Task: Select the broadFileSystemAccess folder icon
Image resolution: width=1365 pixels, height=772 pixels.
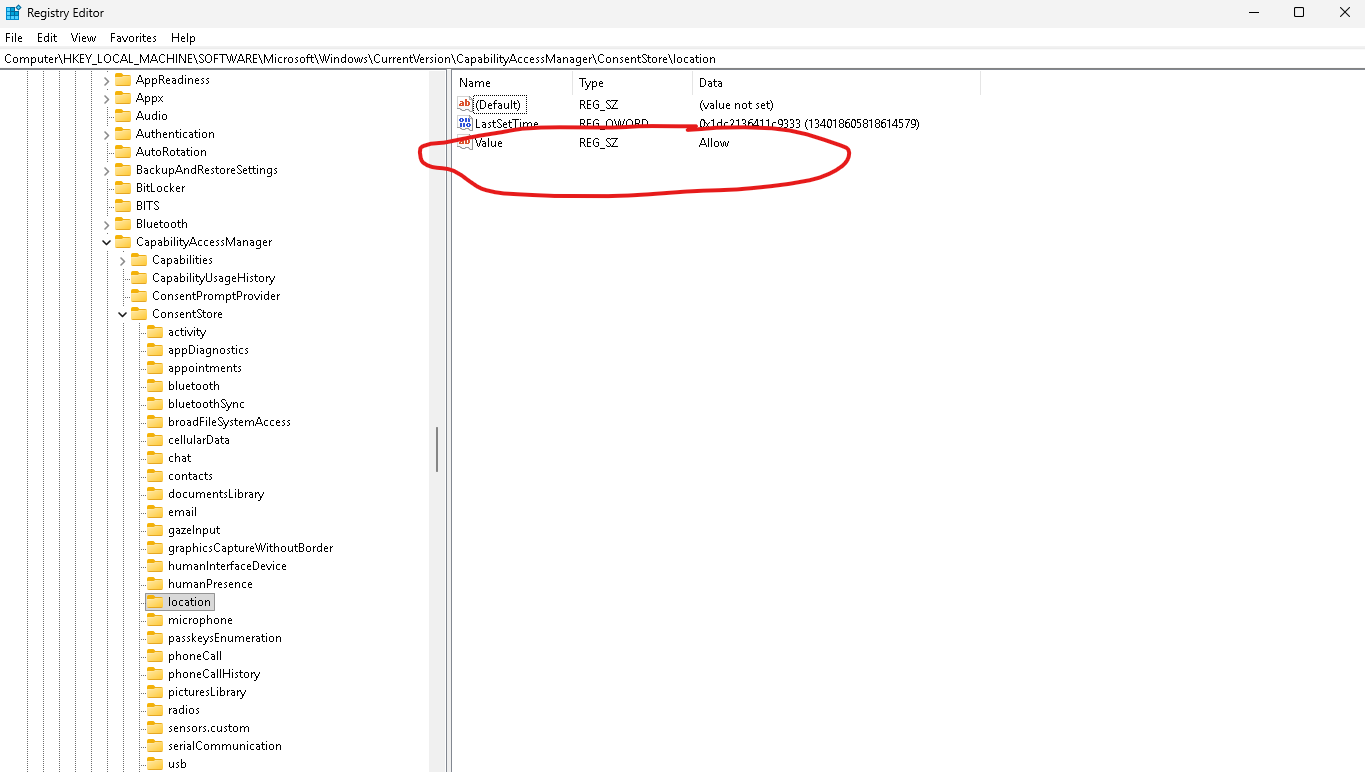Action: point(155,422)
